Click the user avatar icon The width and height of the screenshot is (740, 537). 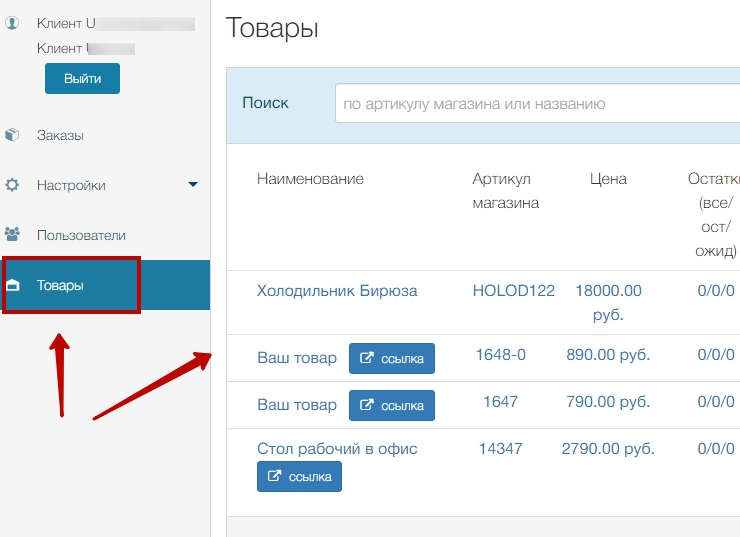pos(13,22)
